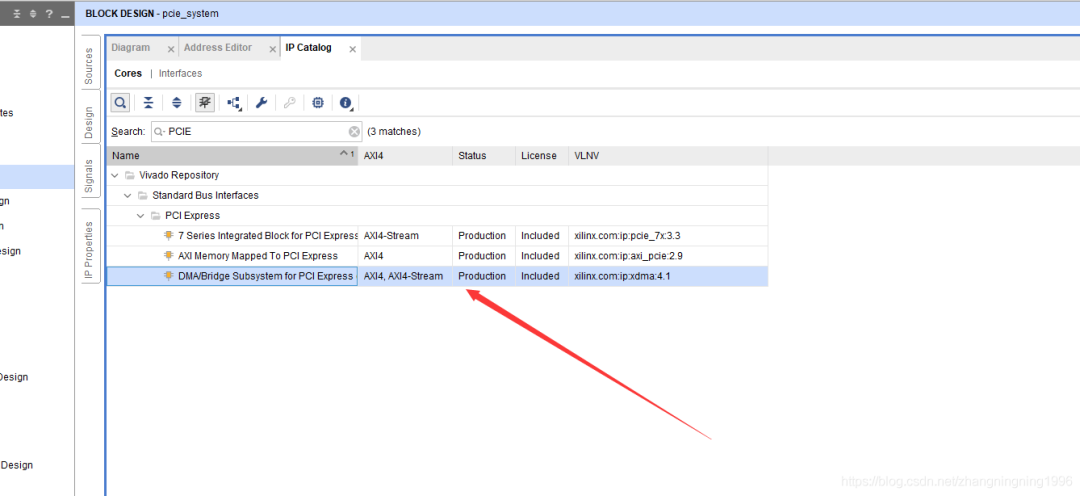Screen dimensions: 1080x496
Task: Switch to the Diagram tab
Action: (x=131, y=48)
